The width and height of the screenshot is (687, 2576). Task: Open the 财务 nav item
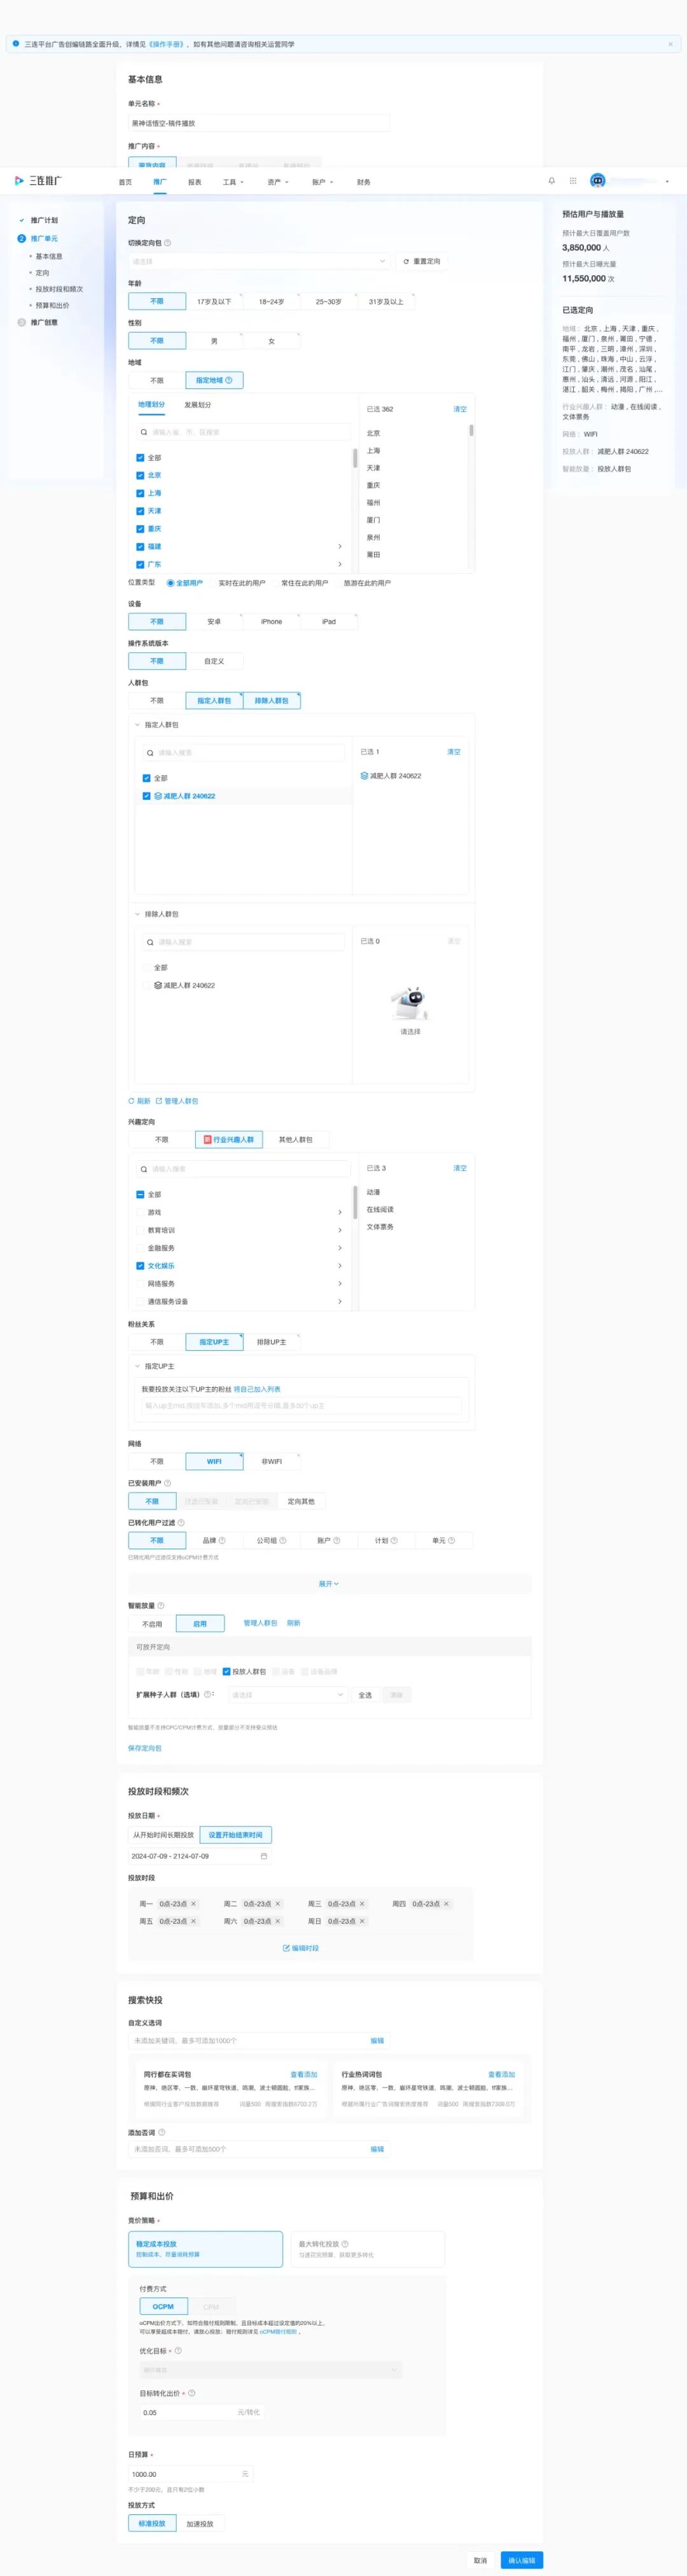pos(363,182)
